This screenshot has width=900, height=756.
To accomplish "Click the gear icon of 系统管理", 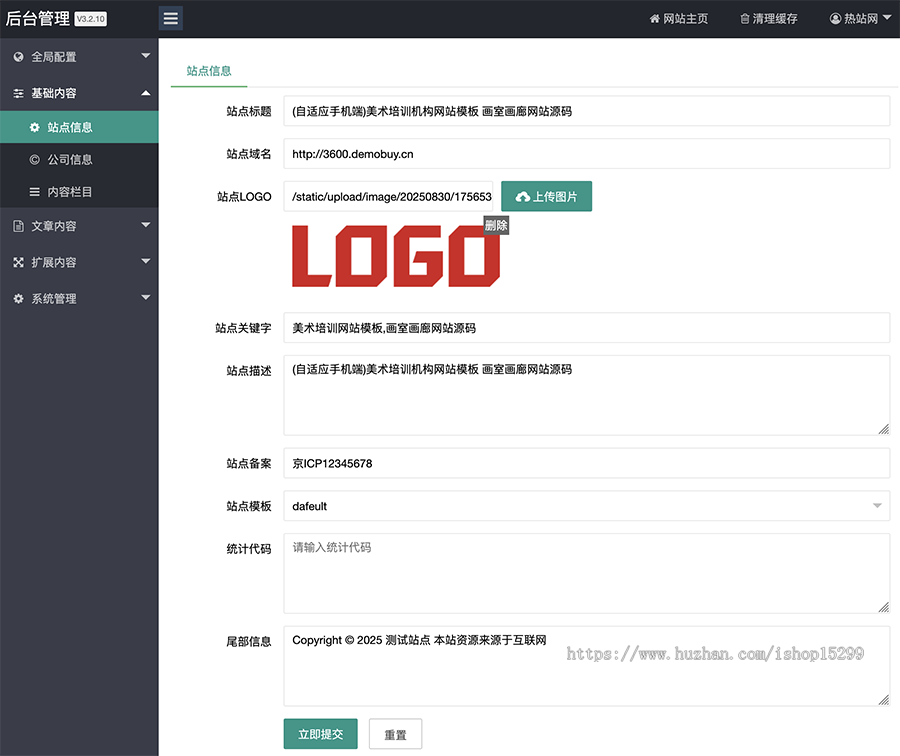I will tap(19, 298).
